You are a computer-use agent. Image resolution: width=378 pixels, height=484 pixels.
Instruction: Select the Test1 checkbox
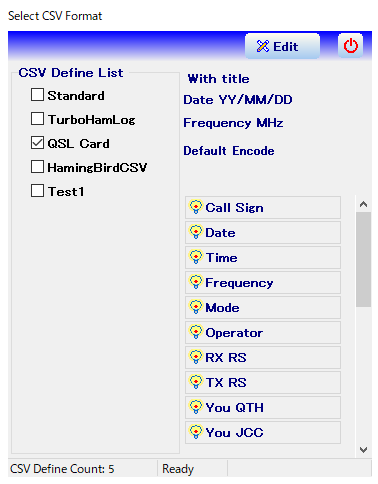pos(37,191)
